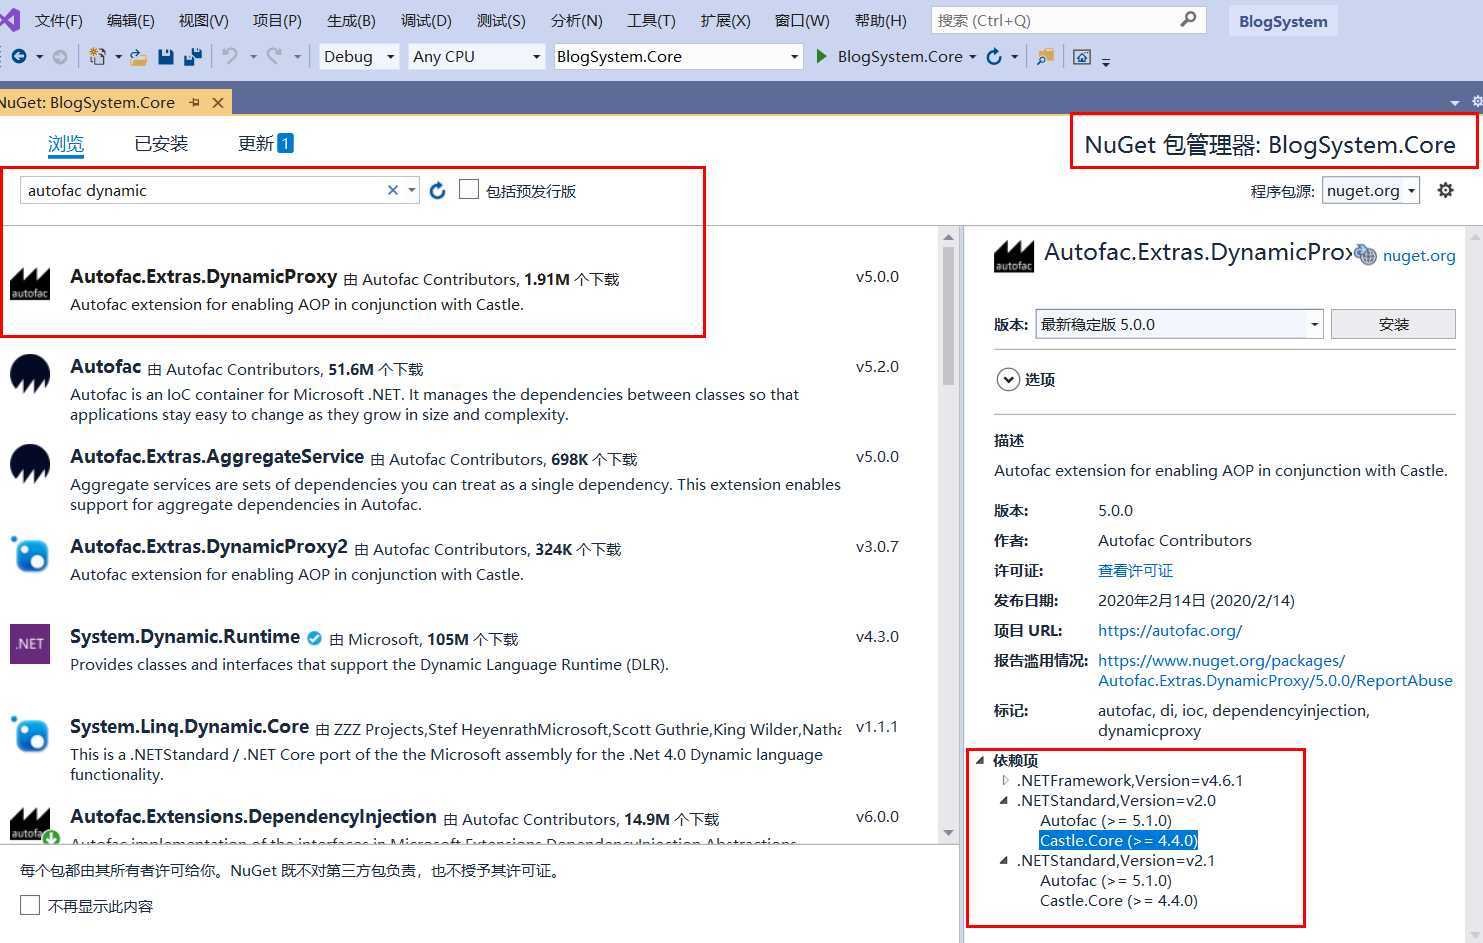This screenshot has height=943, width=1483.
Task: Open the https://autofac.org/ project link
Action: 1170,630
